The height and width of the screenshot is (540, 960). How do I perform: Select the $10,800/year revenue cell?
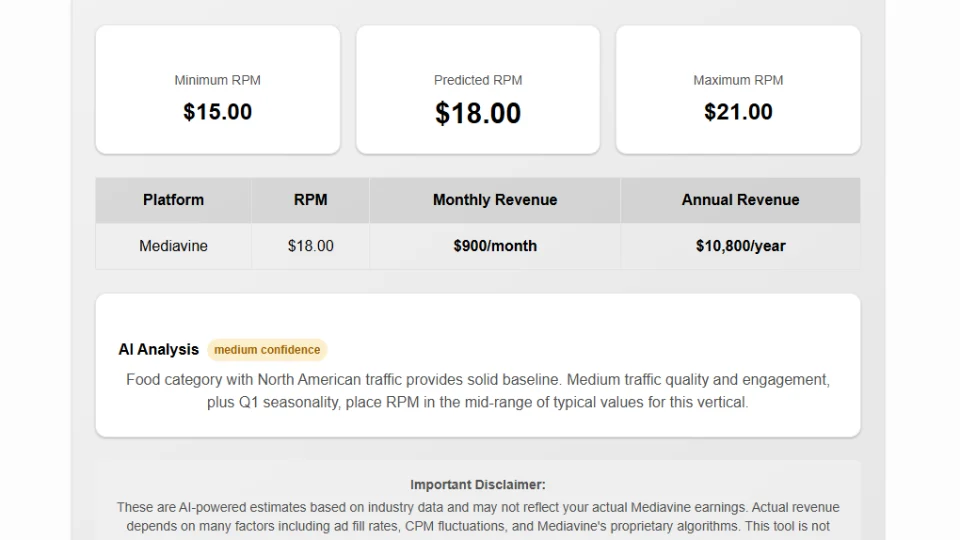click(x=740, y=246)
